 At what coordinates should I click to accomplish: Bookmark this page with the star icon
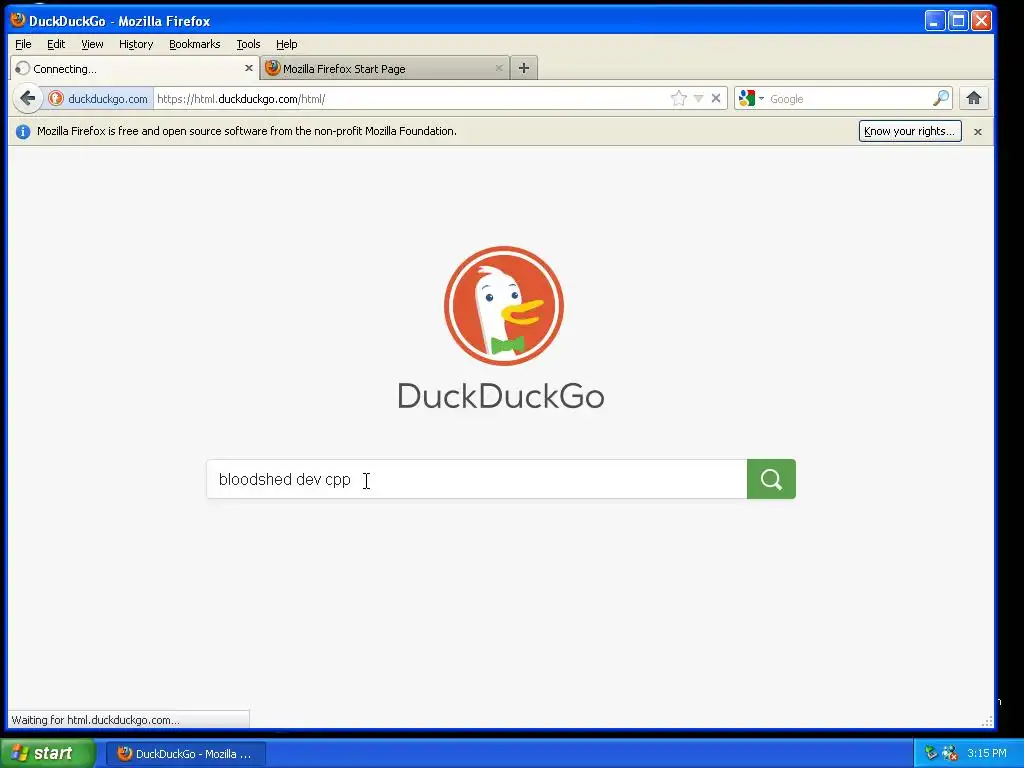(679, 99)
